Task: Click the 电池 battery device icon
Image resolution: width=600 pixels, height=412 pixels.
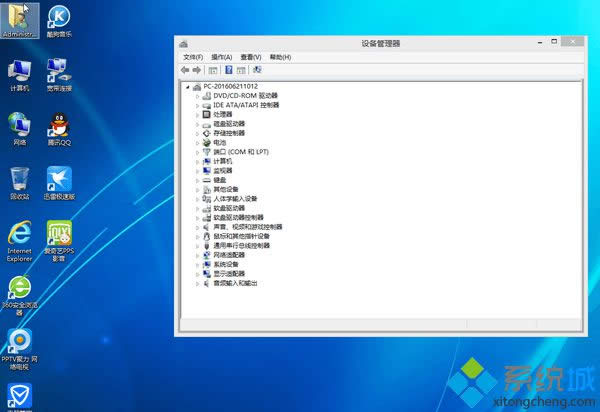Action: click(x=207, y=142)
